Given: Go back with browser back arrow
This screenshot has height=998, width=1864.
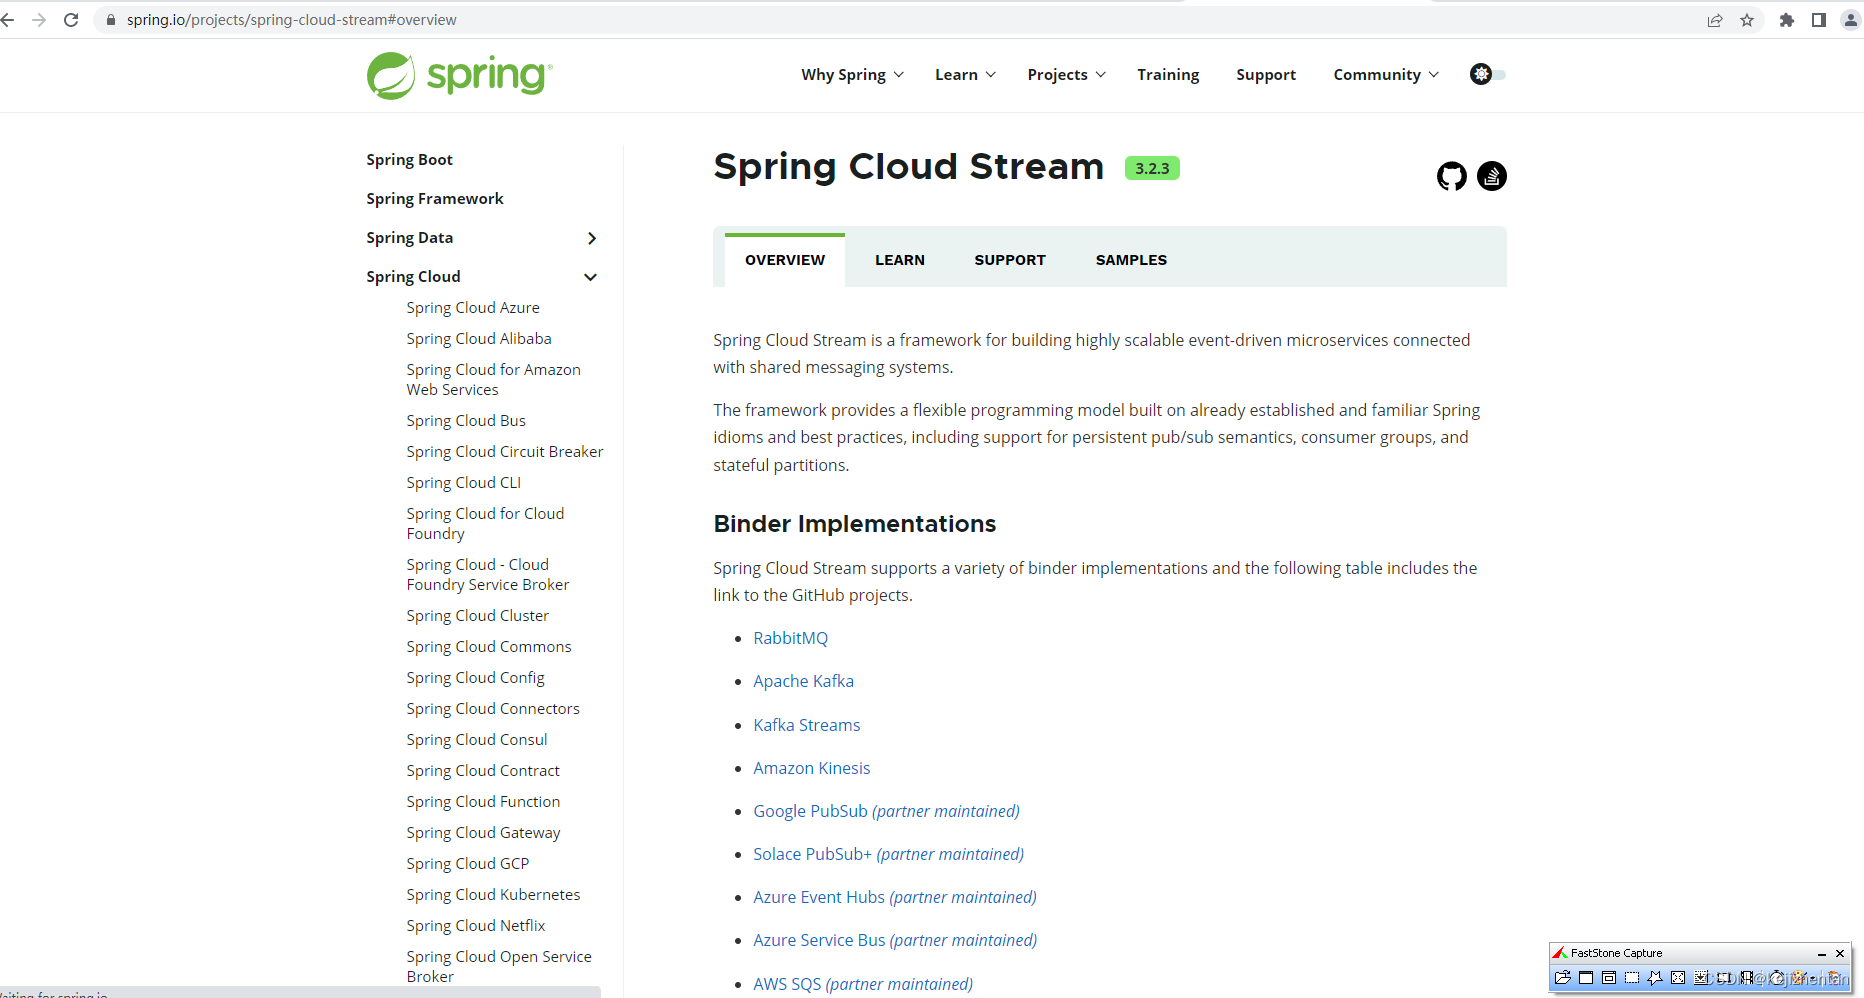Looking at the screenshot, I should [8, 20].
